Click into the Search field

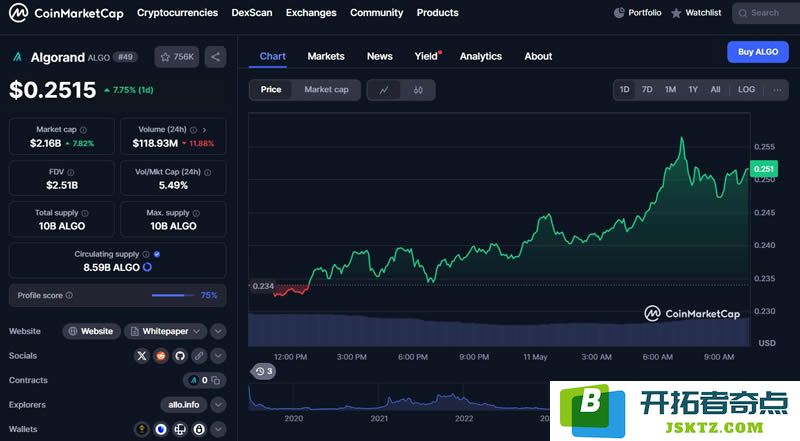766,13
